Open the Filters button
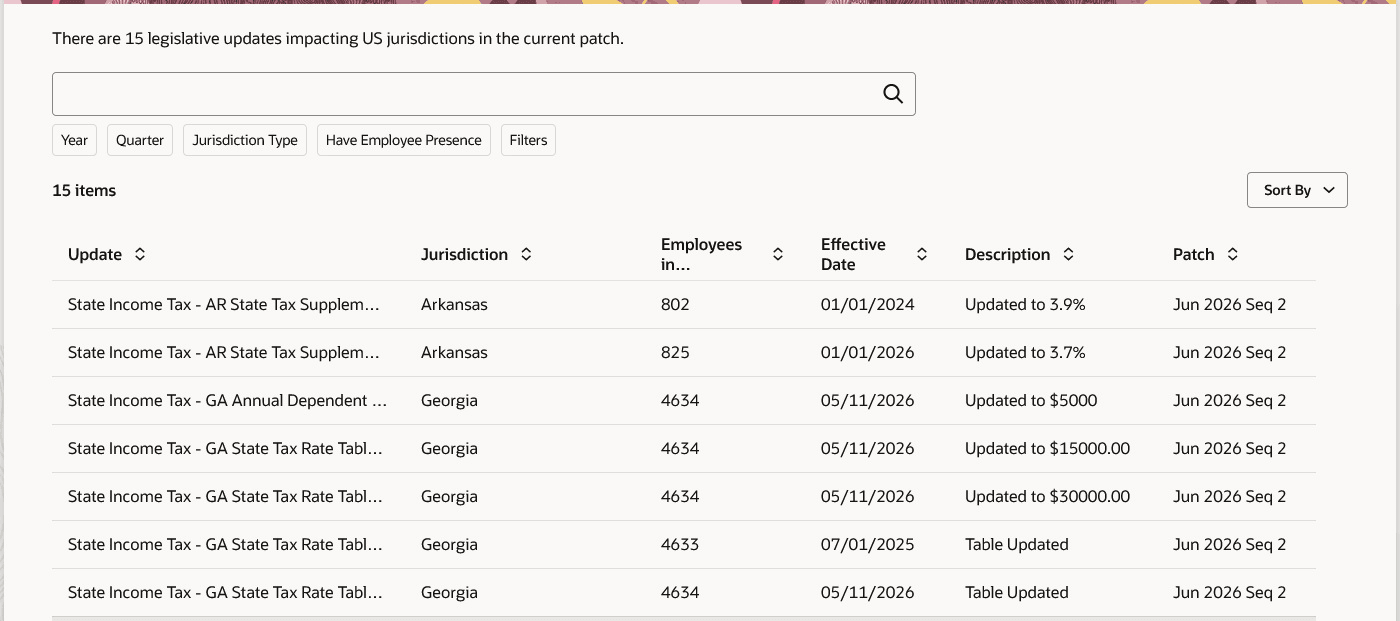This screenshot has height=621, width=1400. click(x=528, y=140)
